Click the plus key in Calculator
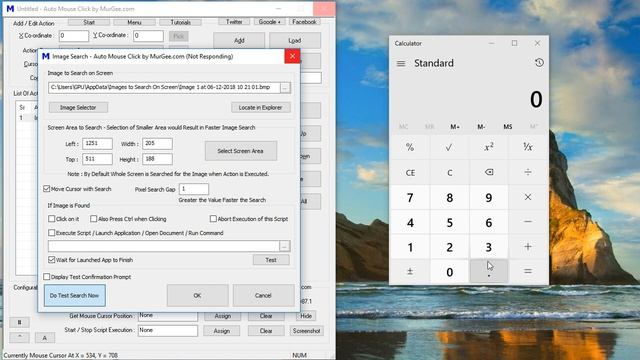 pos(528,247)
